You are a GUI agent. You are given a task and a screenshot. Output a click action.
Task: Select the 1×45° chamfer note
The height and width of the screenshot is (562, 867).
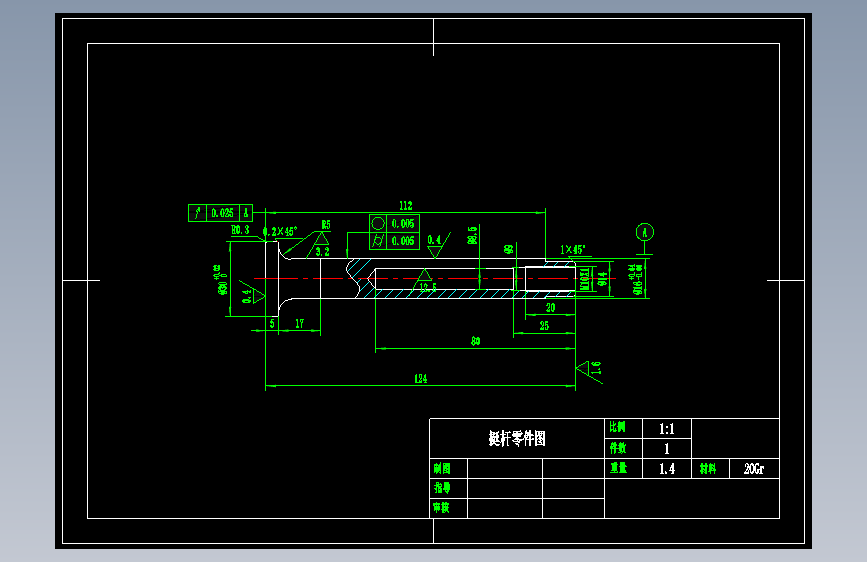(572, 250)
